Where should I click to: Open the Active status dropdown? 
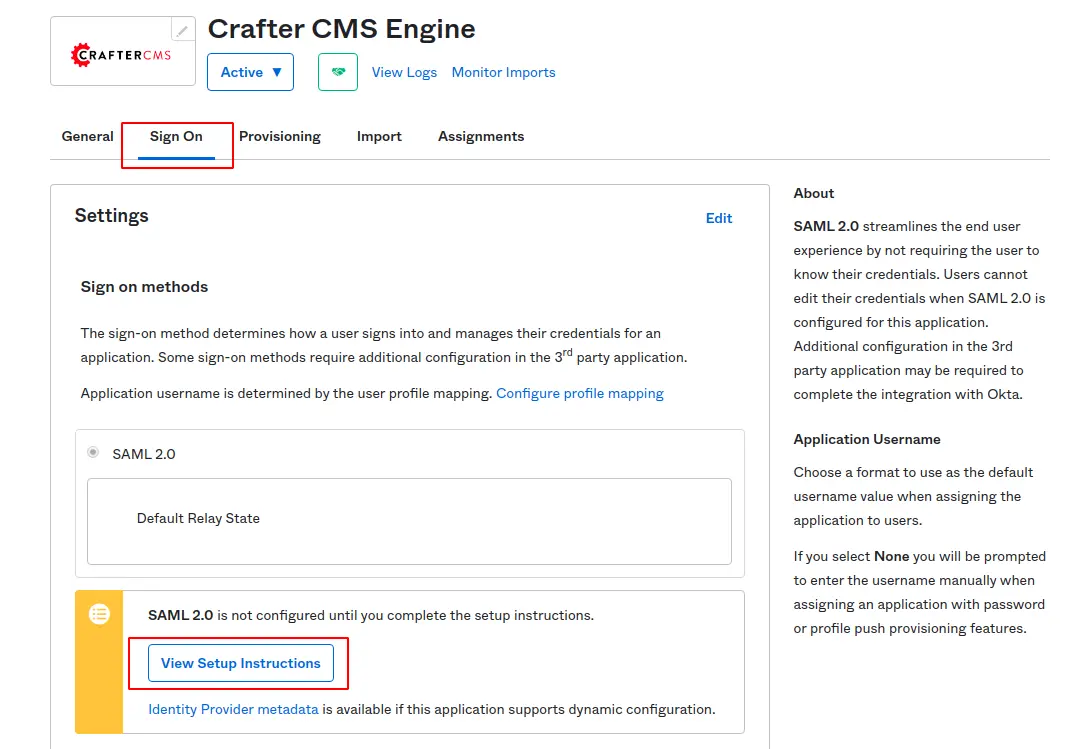click(250, 72)
